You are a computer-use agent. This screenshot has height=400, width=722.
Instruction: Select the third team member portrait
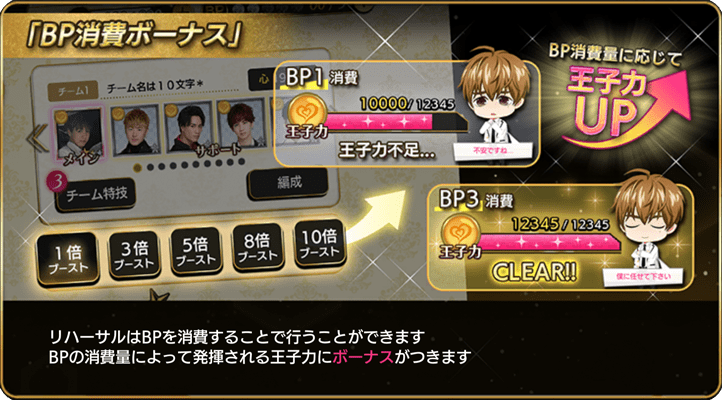(188, 126)
